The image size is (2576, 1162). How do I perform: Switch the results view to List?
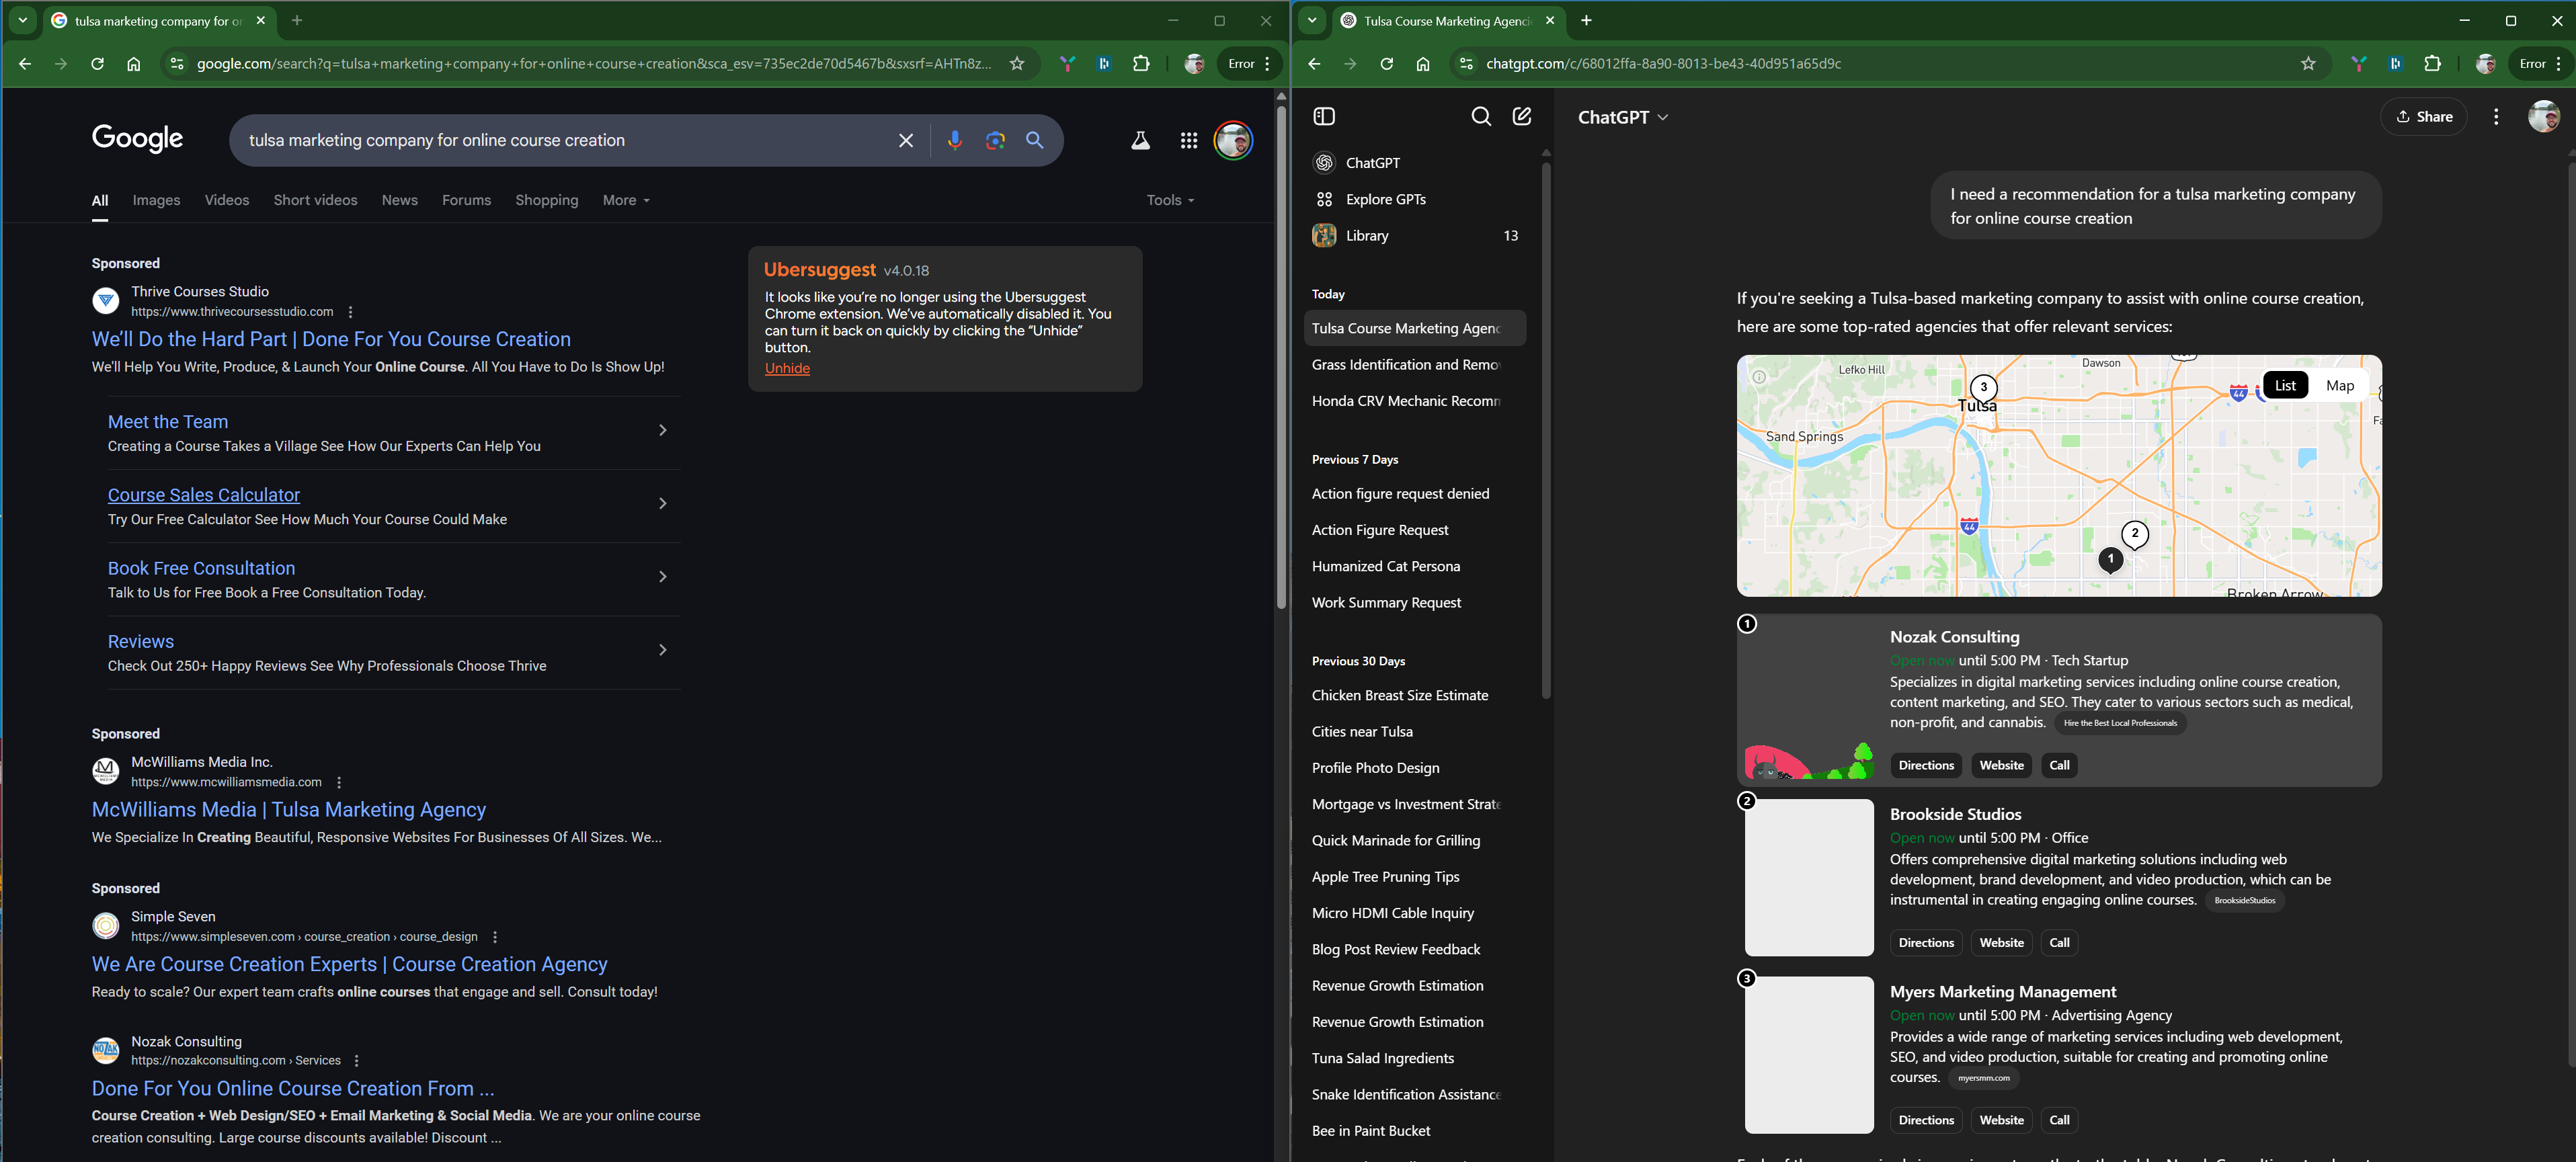click(x=2285, y=386)
